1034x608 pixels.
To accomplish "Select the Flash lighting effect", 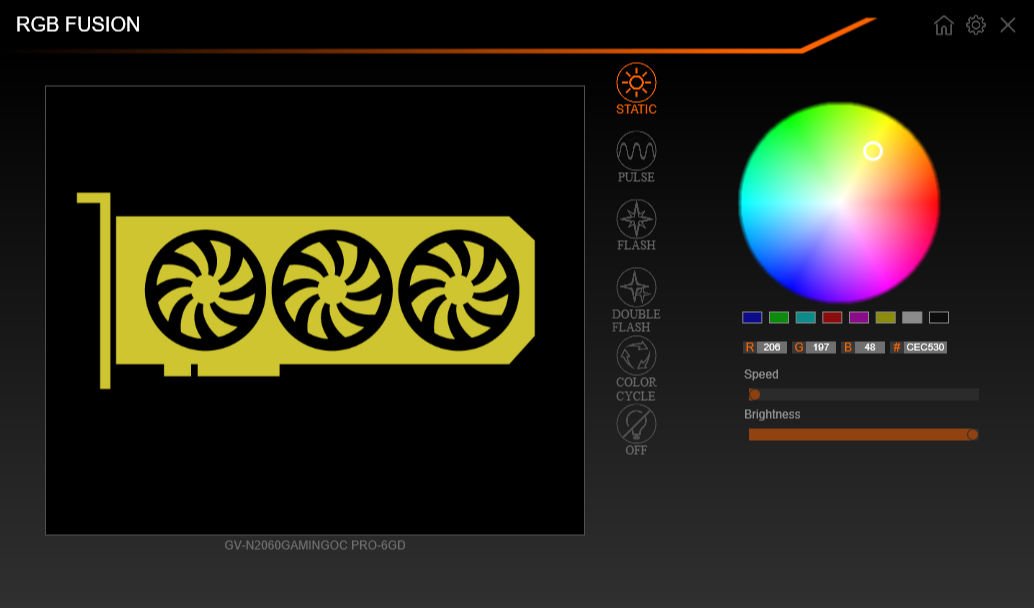I will [636, 219].
